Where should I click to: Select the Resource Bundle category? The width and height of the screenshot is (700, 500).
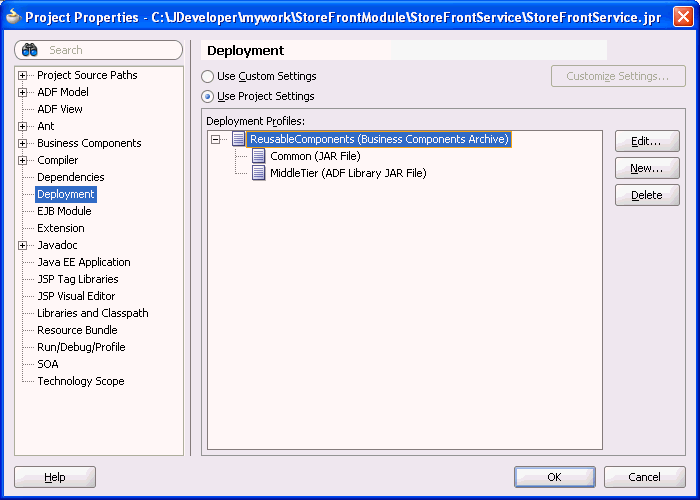tap(77, 329)
